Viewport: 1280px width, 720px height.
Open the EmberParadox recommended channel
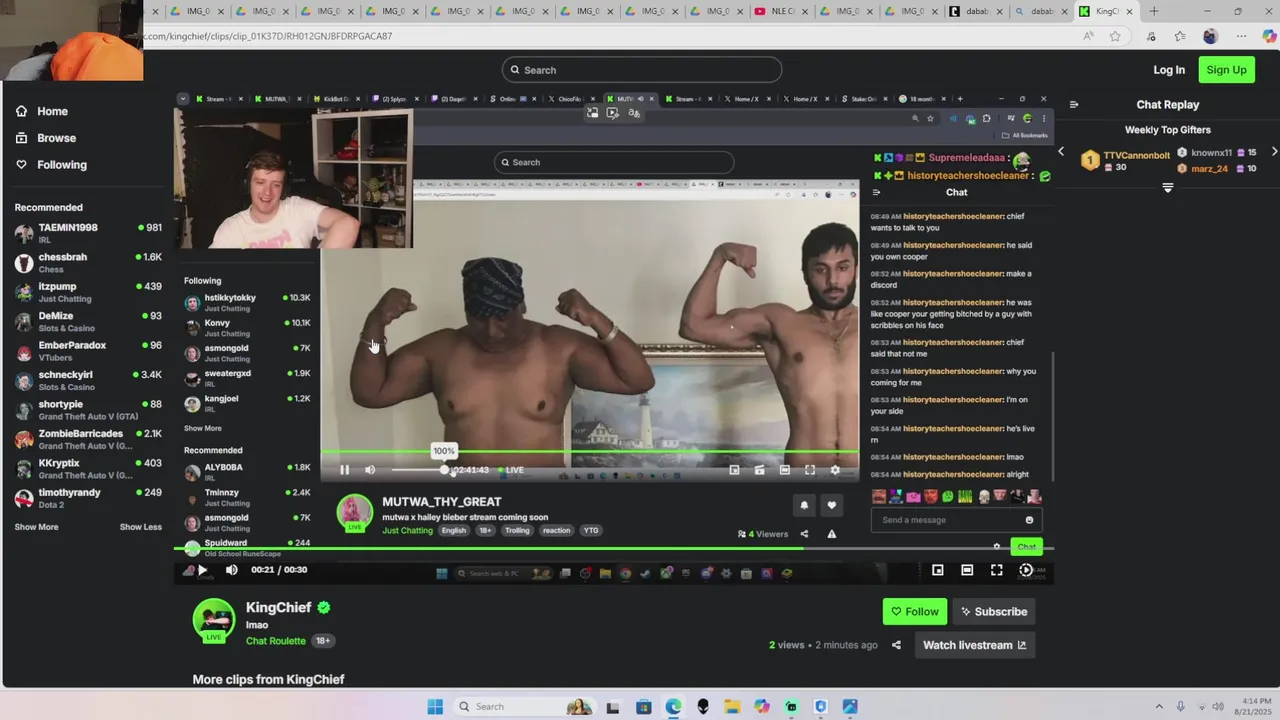coord(88,351)
